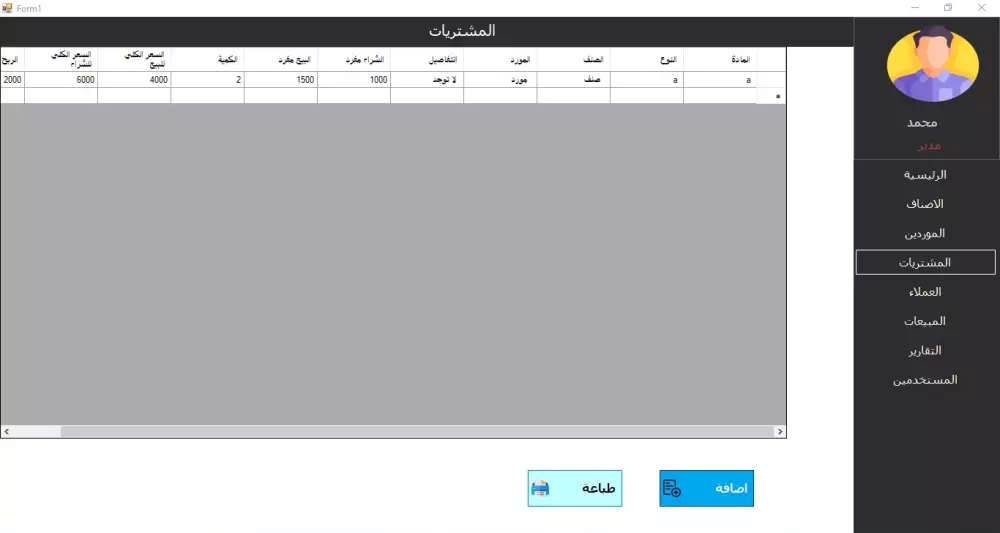This screenshot has height=533, width=1000.
Task: Close the Form1 window
Action: tap(982, 8)
